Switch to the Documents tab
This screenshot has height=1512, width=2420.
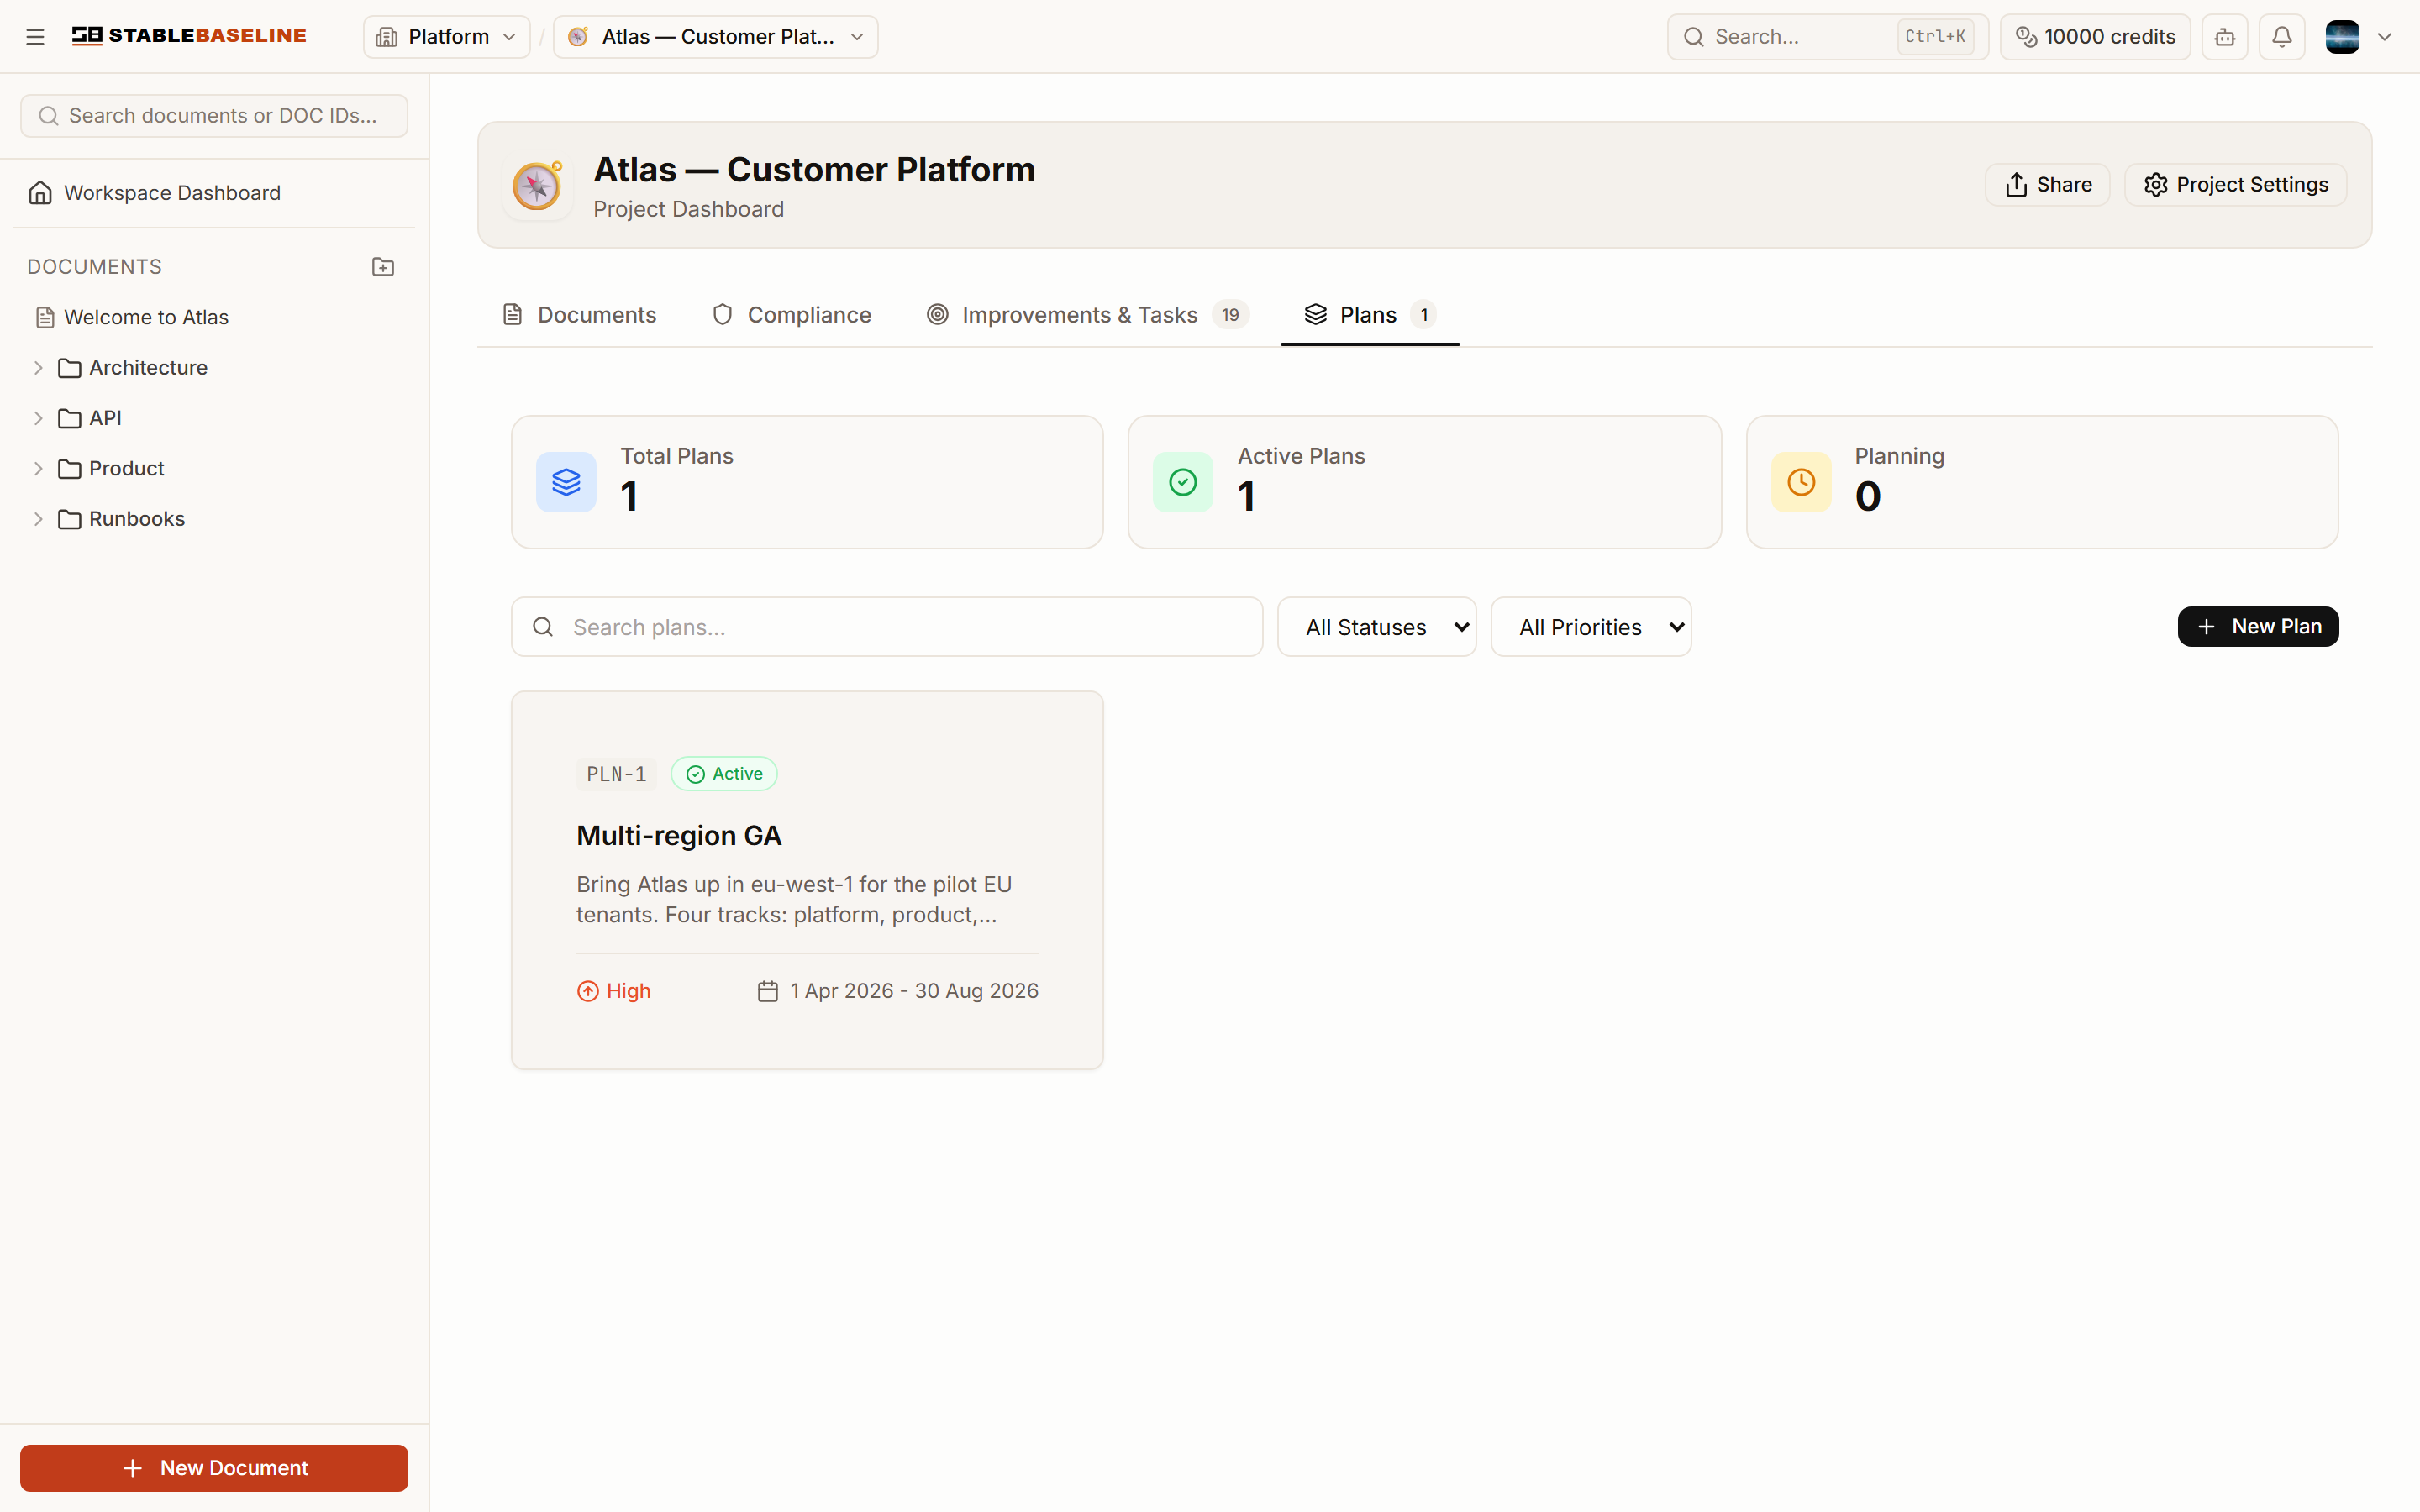pos(579,315)
